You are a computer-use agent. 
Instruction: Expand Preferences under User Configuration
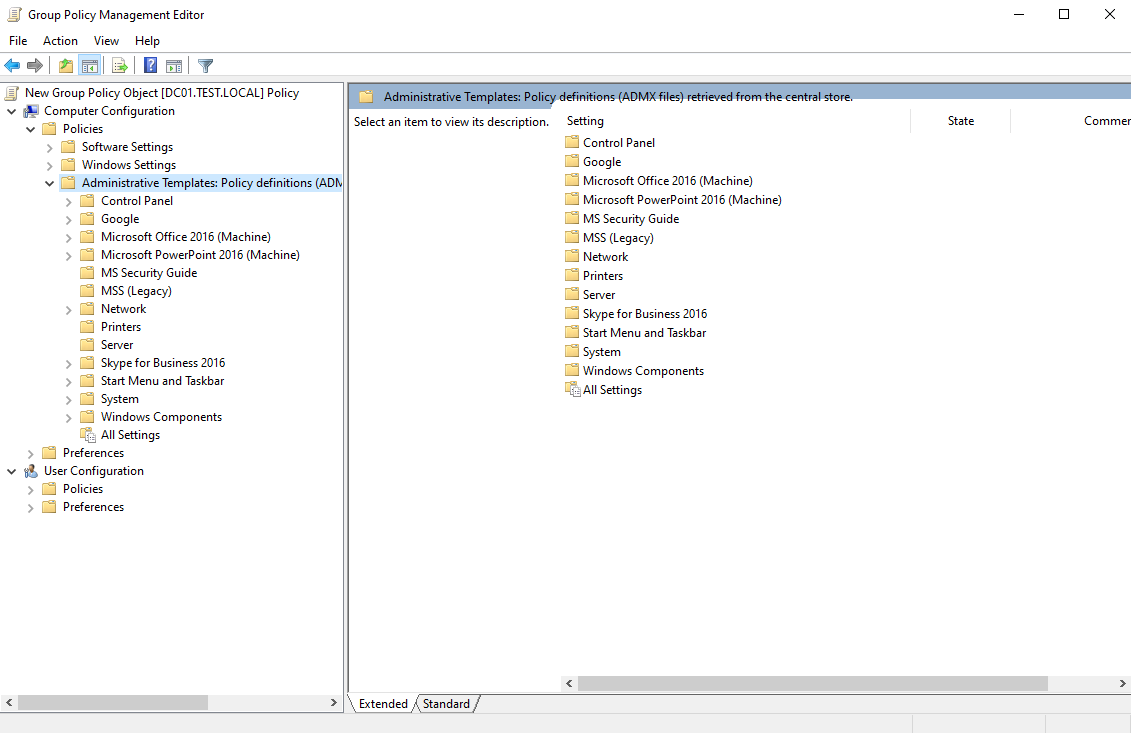(x=30, y=507)
